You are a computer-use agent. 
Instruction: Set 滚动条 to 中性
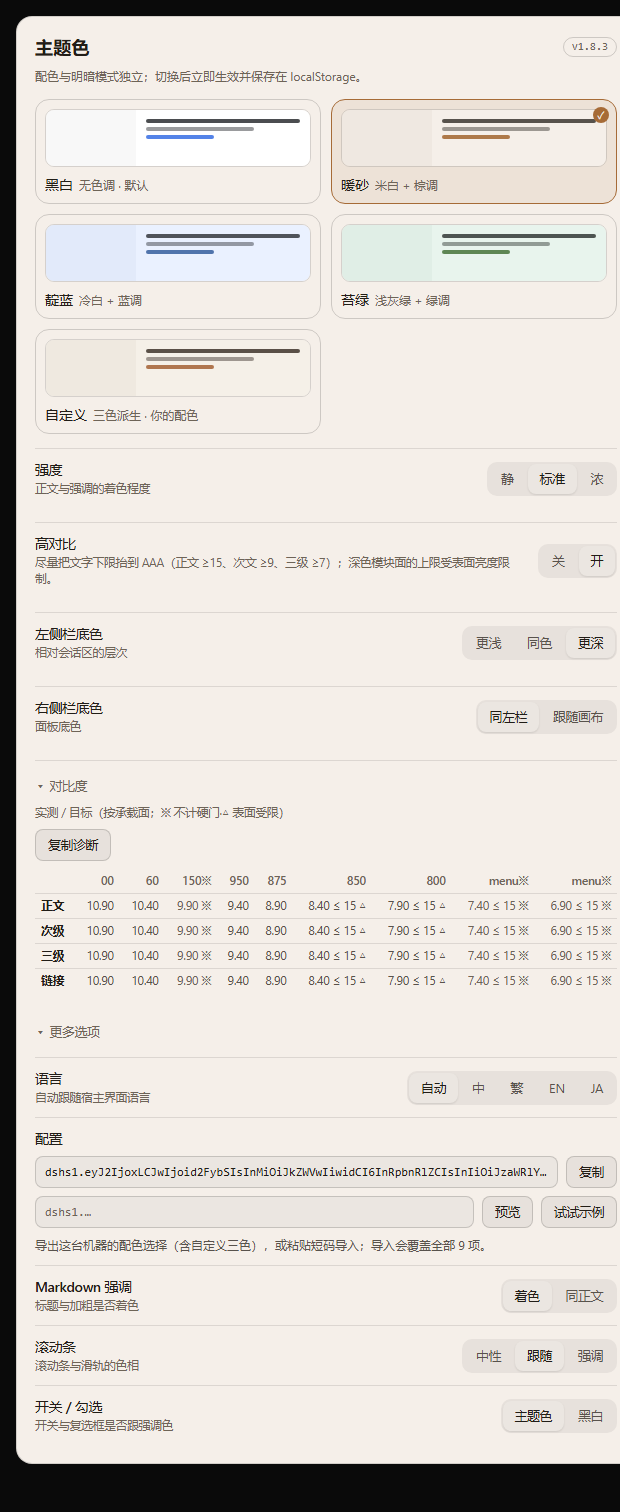coord(489,1356)
